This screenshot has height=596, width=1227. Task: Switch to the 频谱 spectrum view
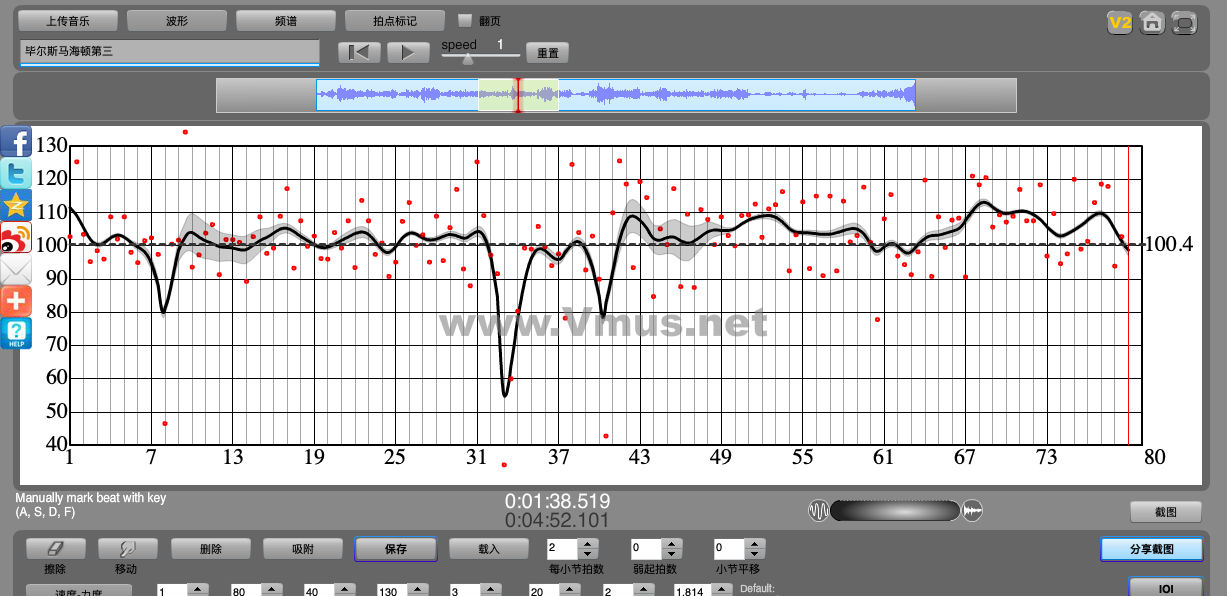pos(286,20)
